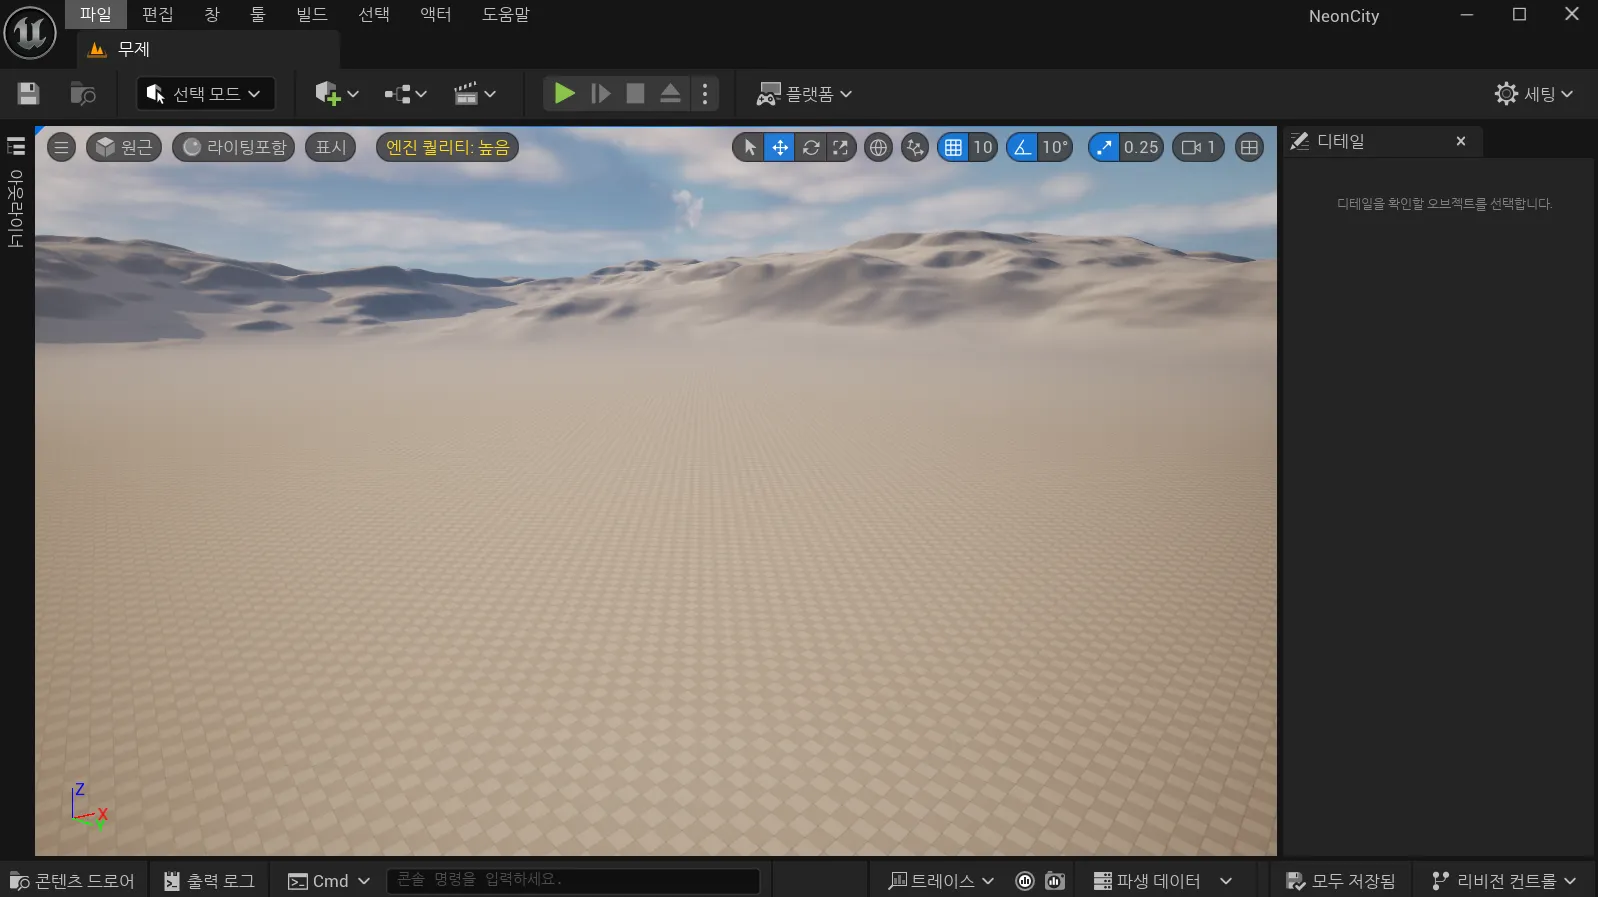The height and width of the screenshot is (897, 1598).
Task: Click the 디테일 pencil icon in the panel tab
Action: coord(1299,141)
